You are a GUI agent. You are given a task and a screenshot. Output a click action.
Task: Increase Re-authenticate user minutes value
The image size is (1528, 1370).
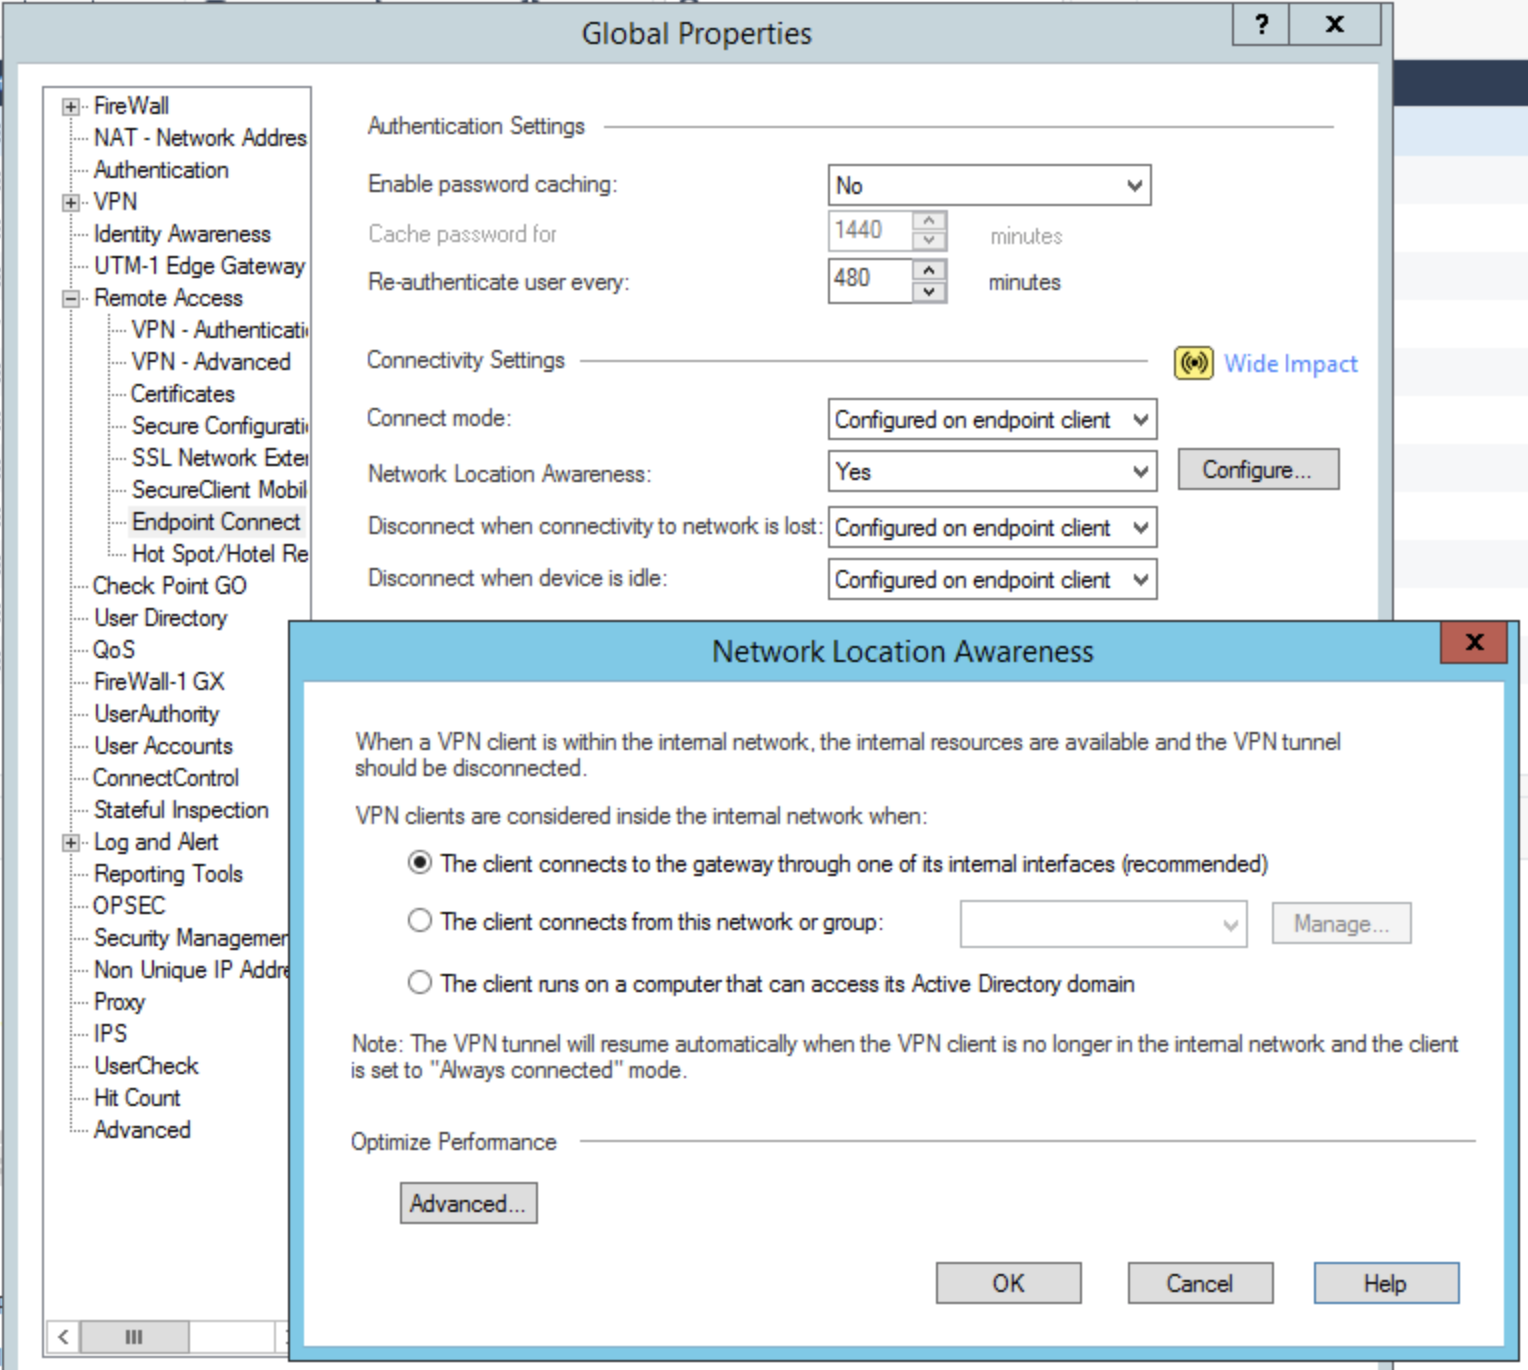(x=929, y=270)
